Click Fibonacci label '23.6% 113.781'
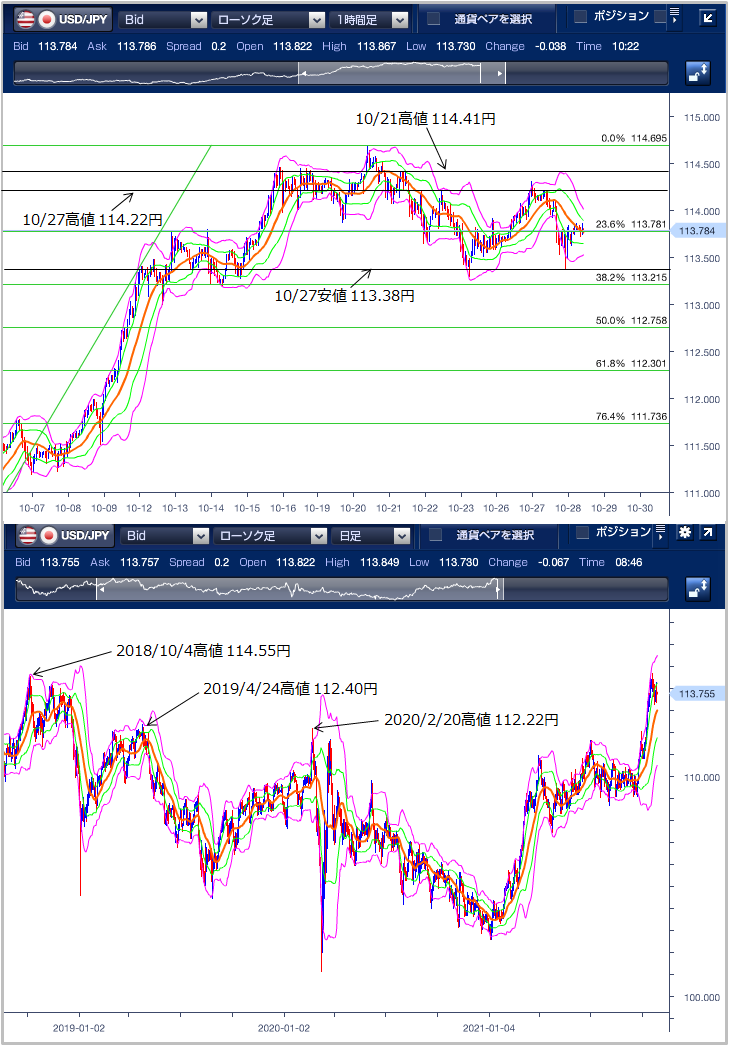This screenshot has width=729, height=1046. (x=631, y=224)
